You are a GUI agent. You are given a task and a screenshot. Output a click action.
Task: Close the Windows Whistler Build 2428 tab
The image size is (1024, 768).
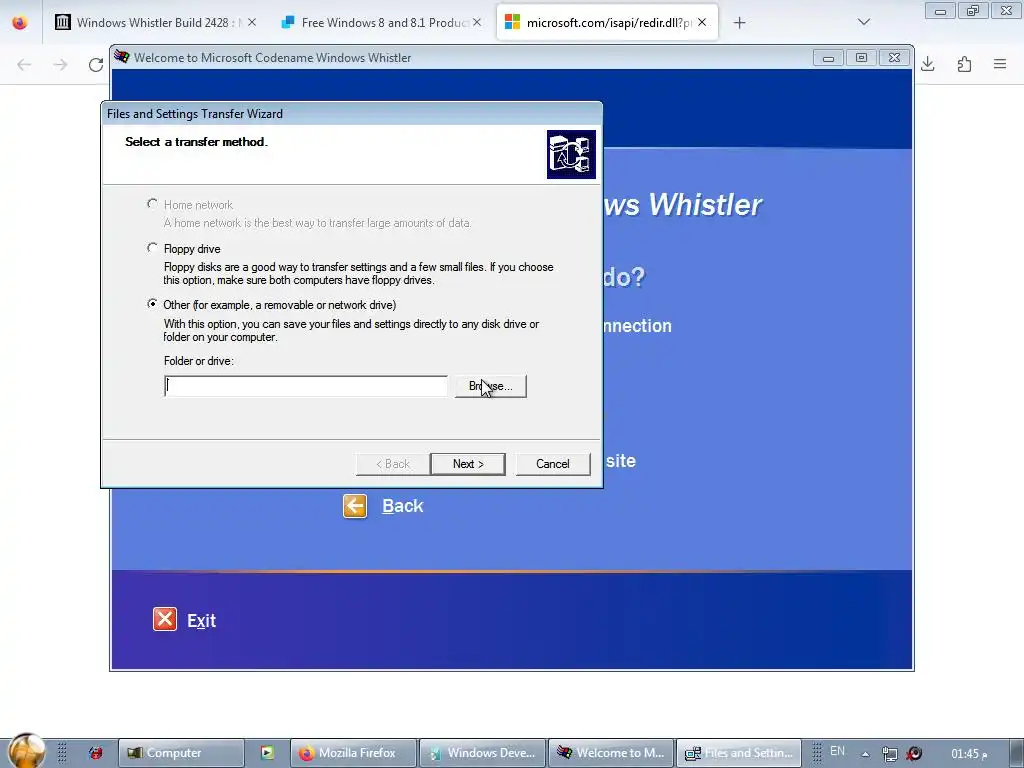point(252,22)
